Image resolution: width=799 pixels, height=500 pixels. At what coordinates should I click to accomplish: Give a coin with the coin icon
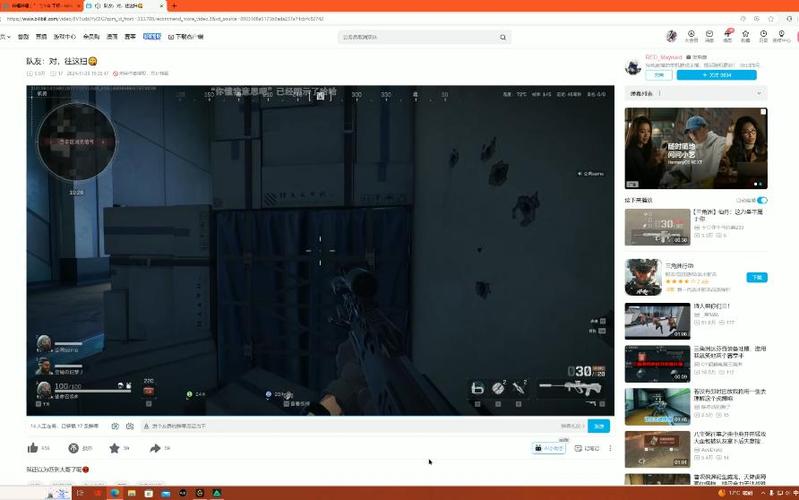click(73, 448)
